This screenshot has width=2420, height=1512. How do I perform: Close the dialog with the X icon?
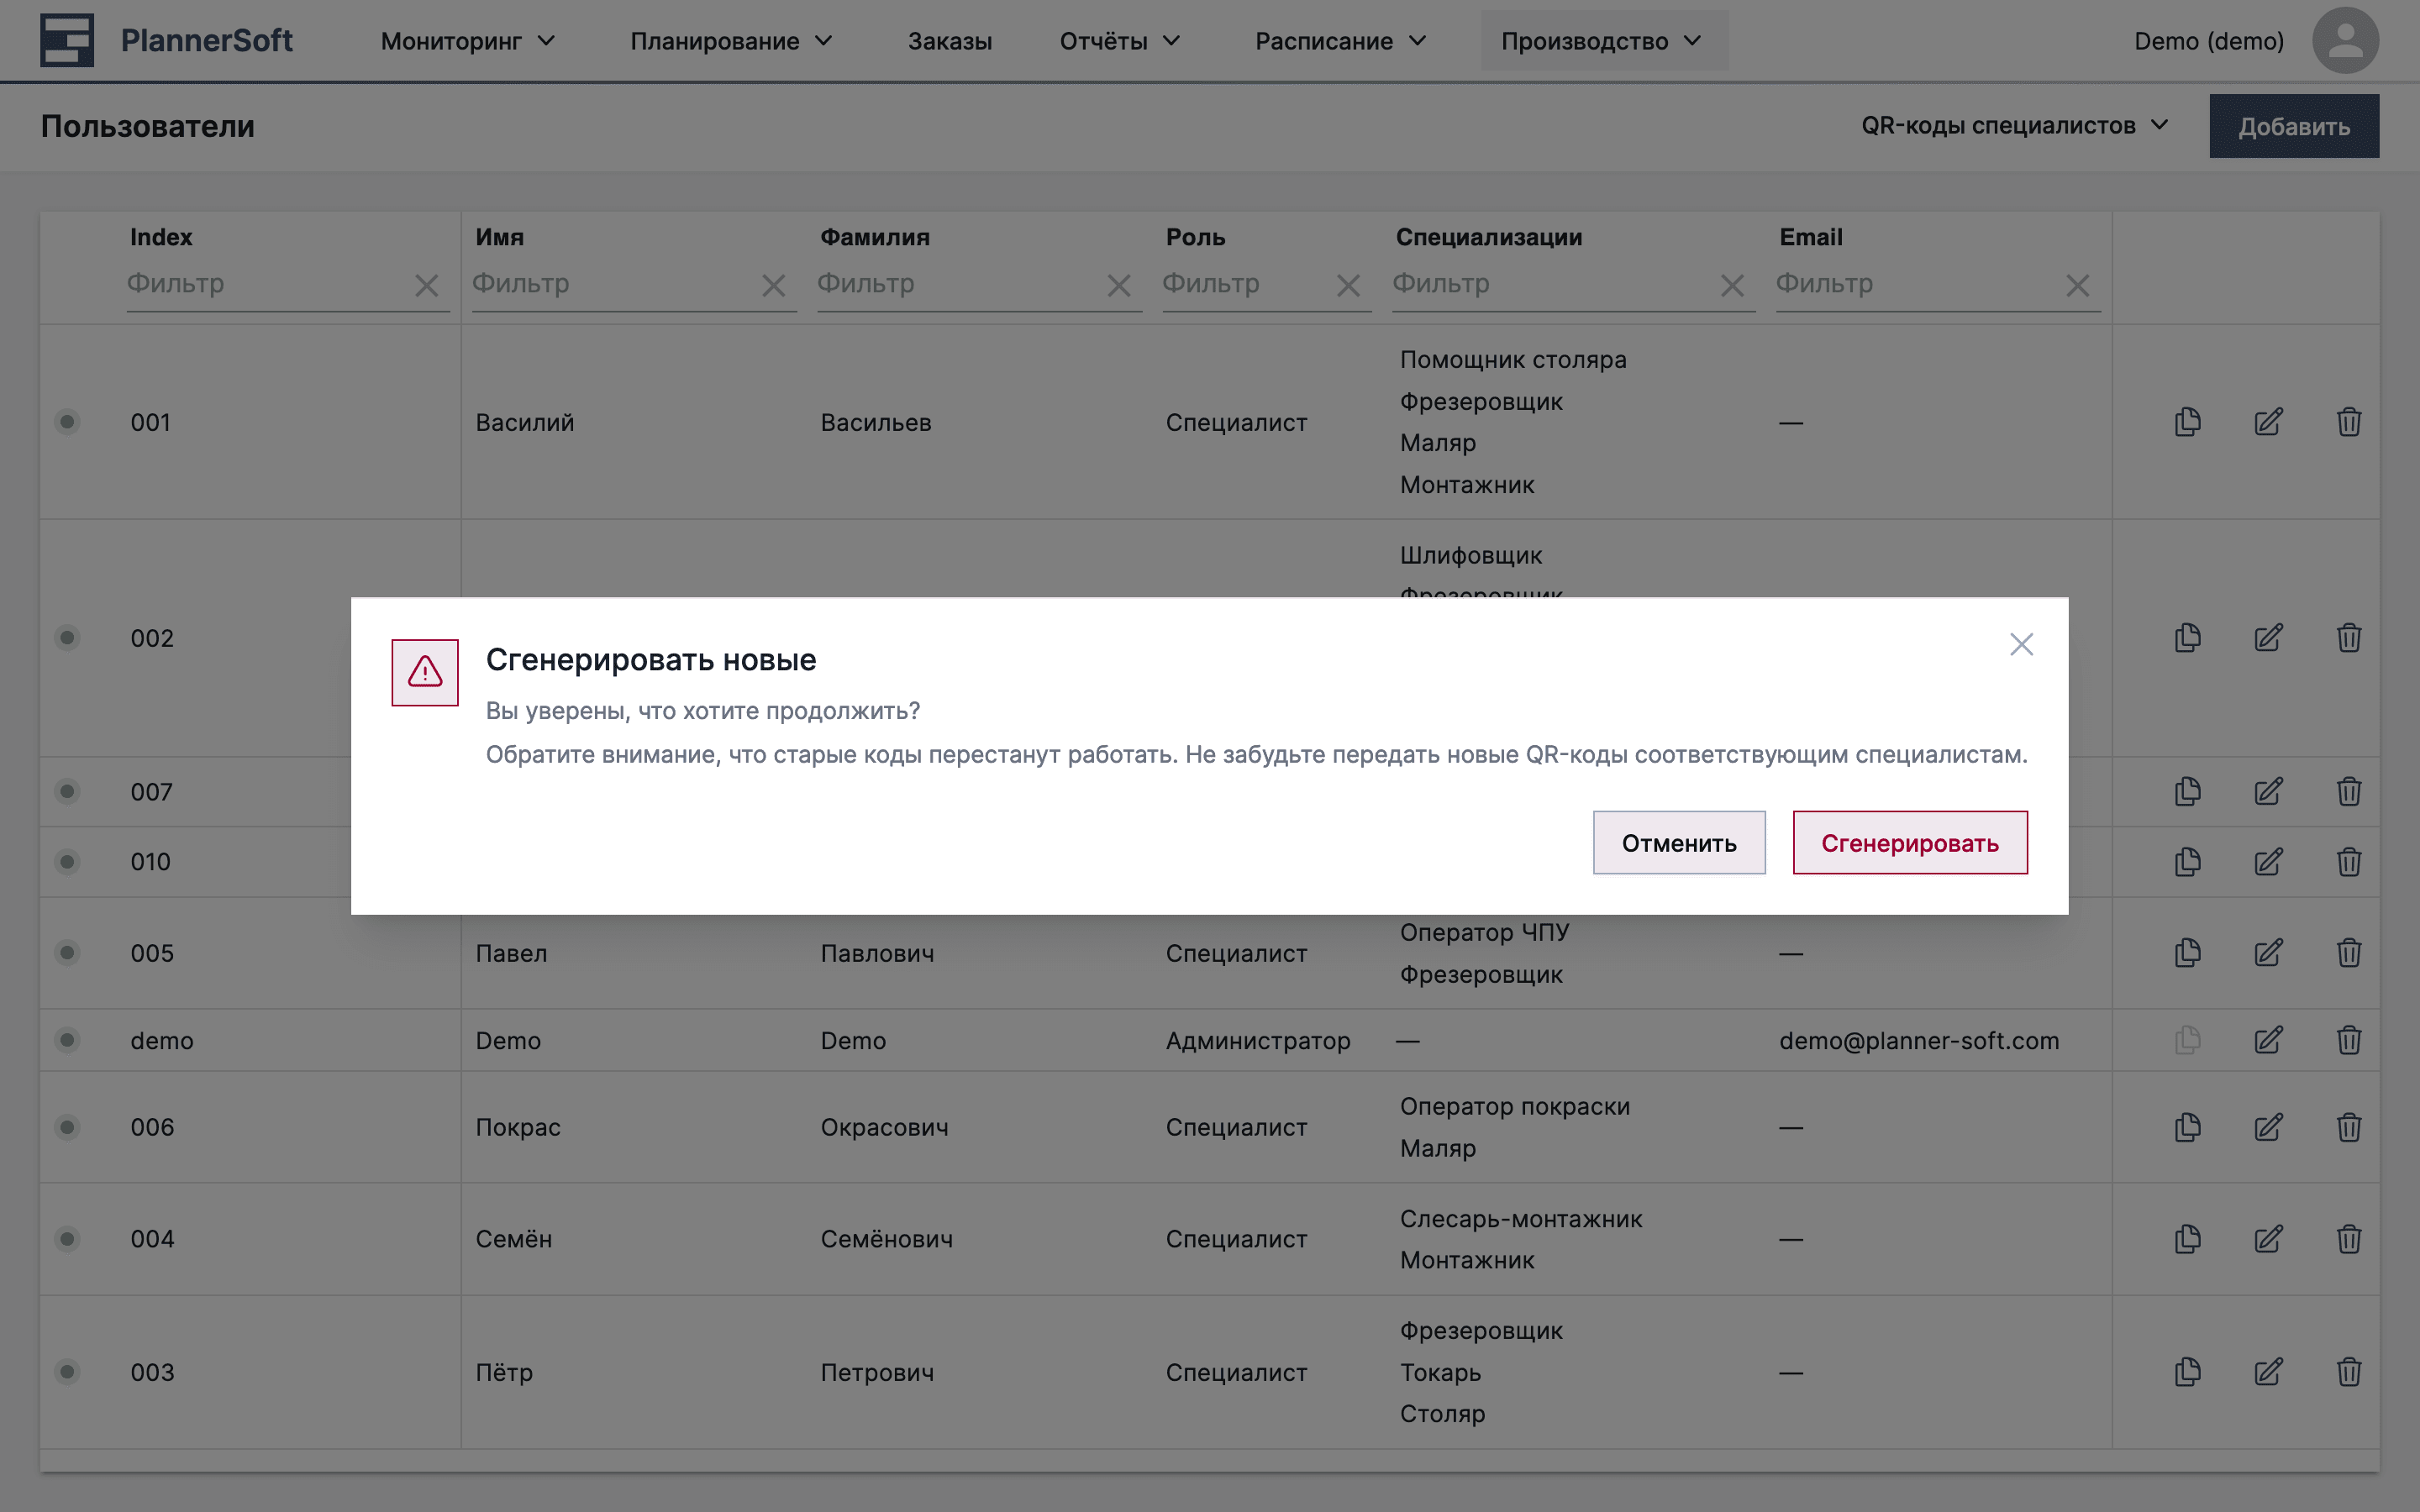point(2021,644)
